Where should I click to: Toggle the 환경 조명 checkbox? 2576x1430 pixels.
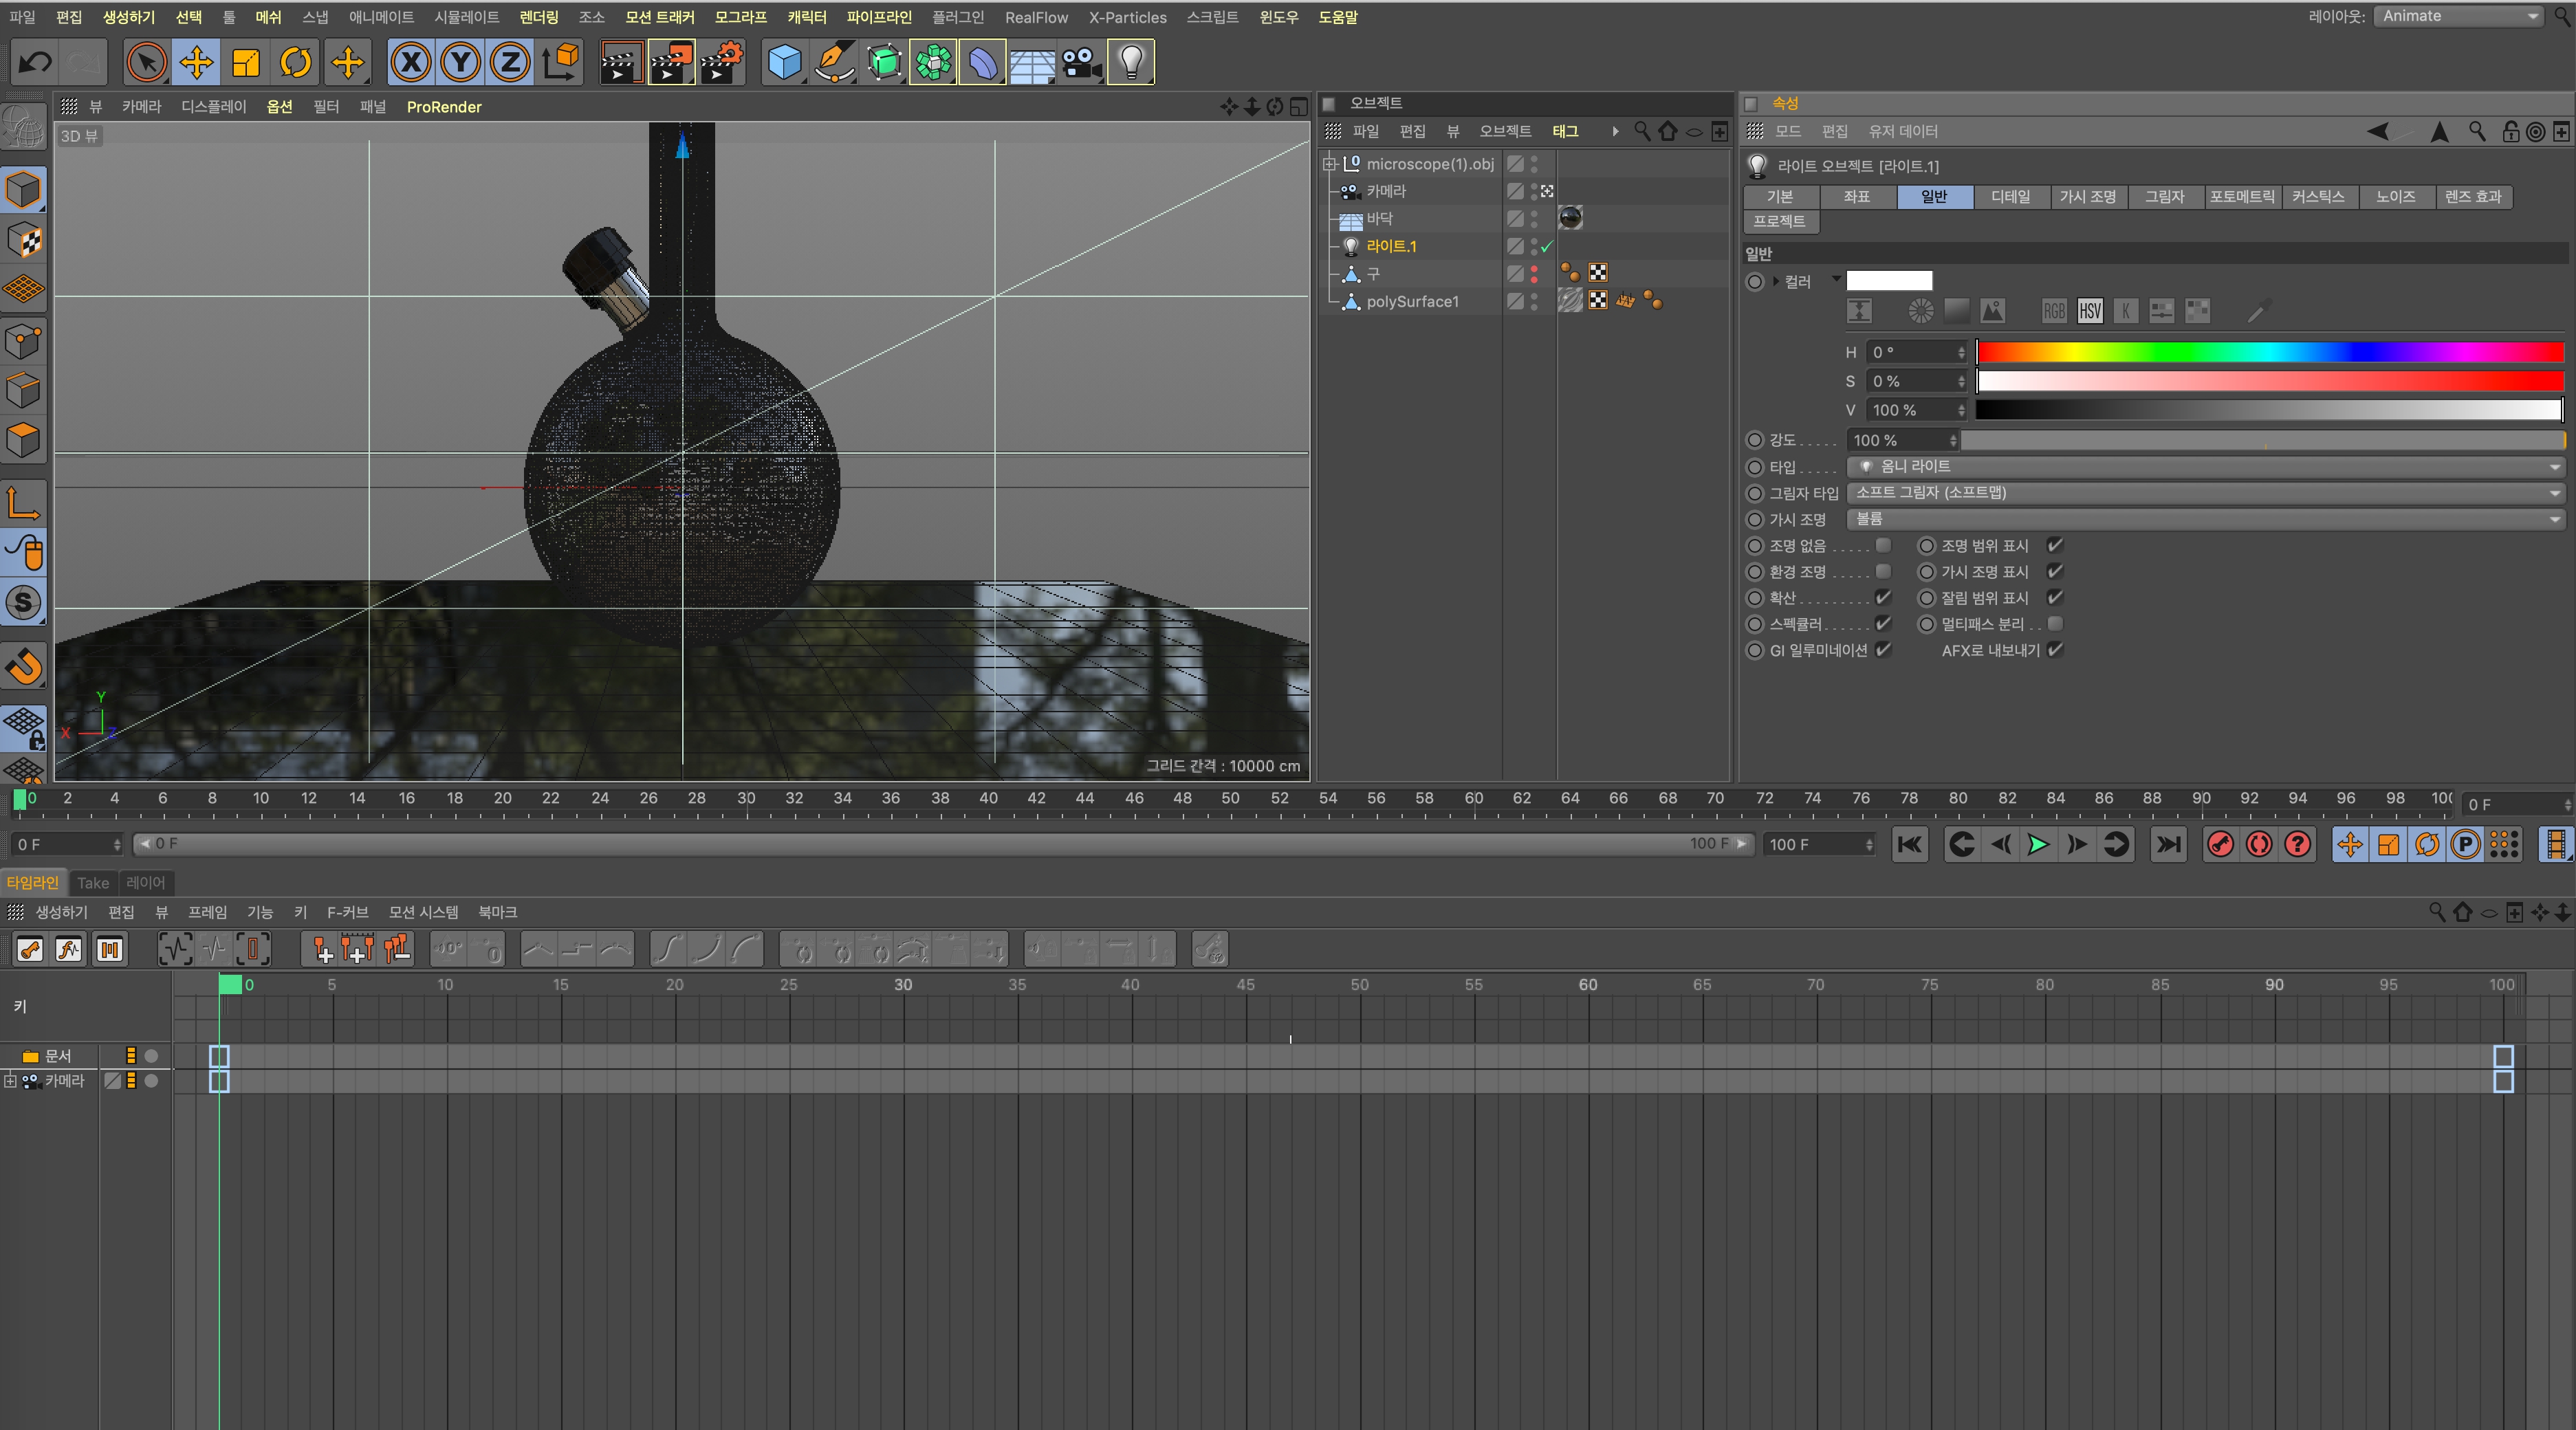(1883, 571)
